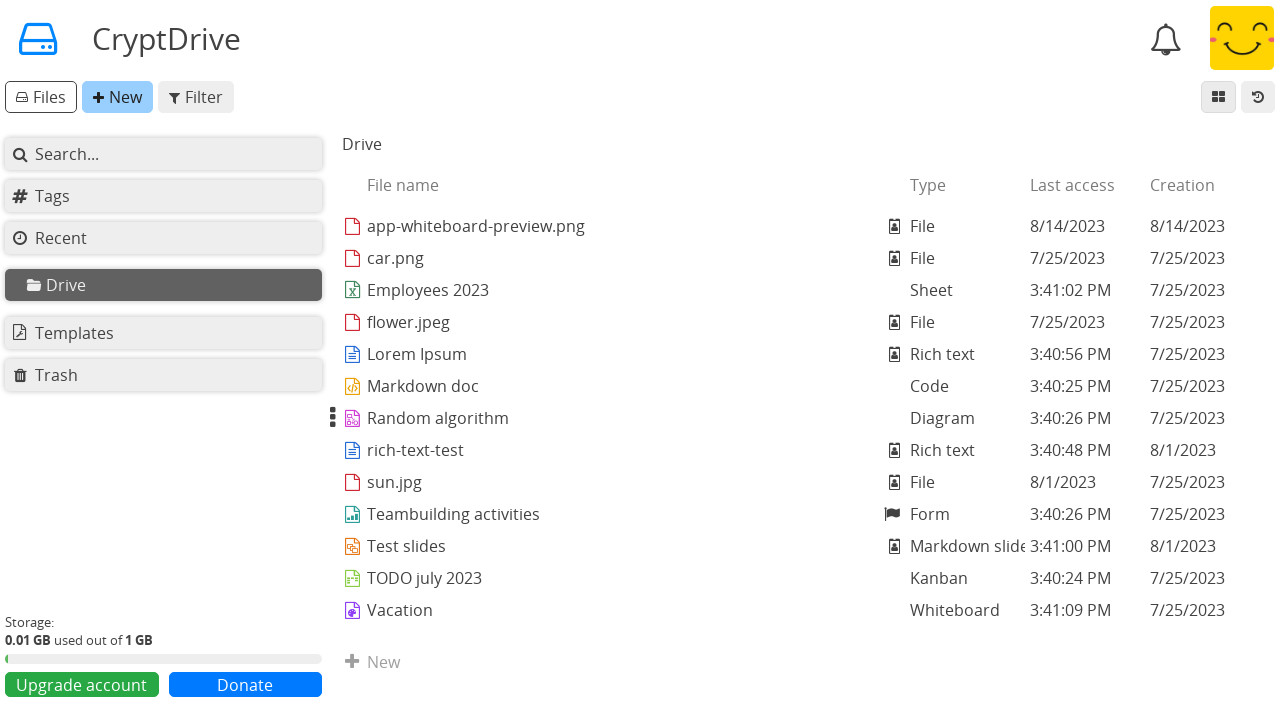Image resolution: width=1280 pixels, height=720 pixels.
Task: Click the Employees 2023 sheet icon
Action: 352,290
